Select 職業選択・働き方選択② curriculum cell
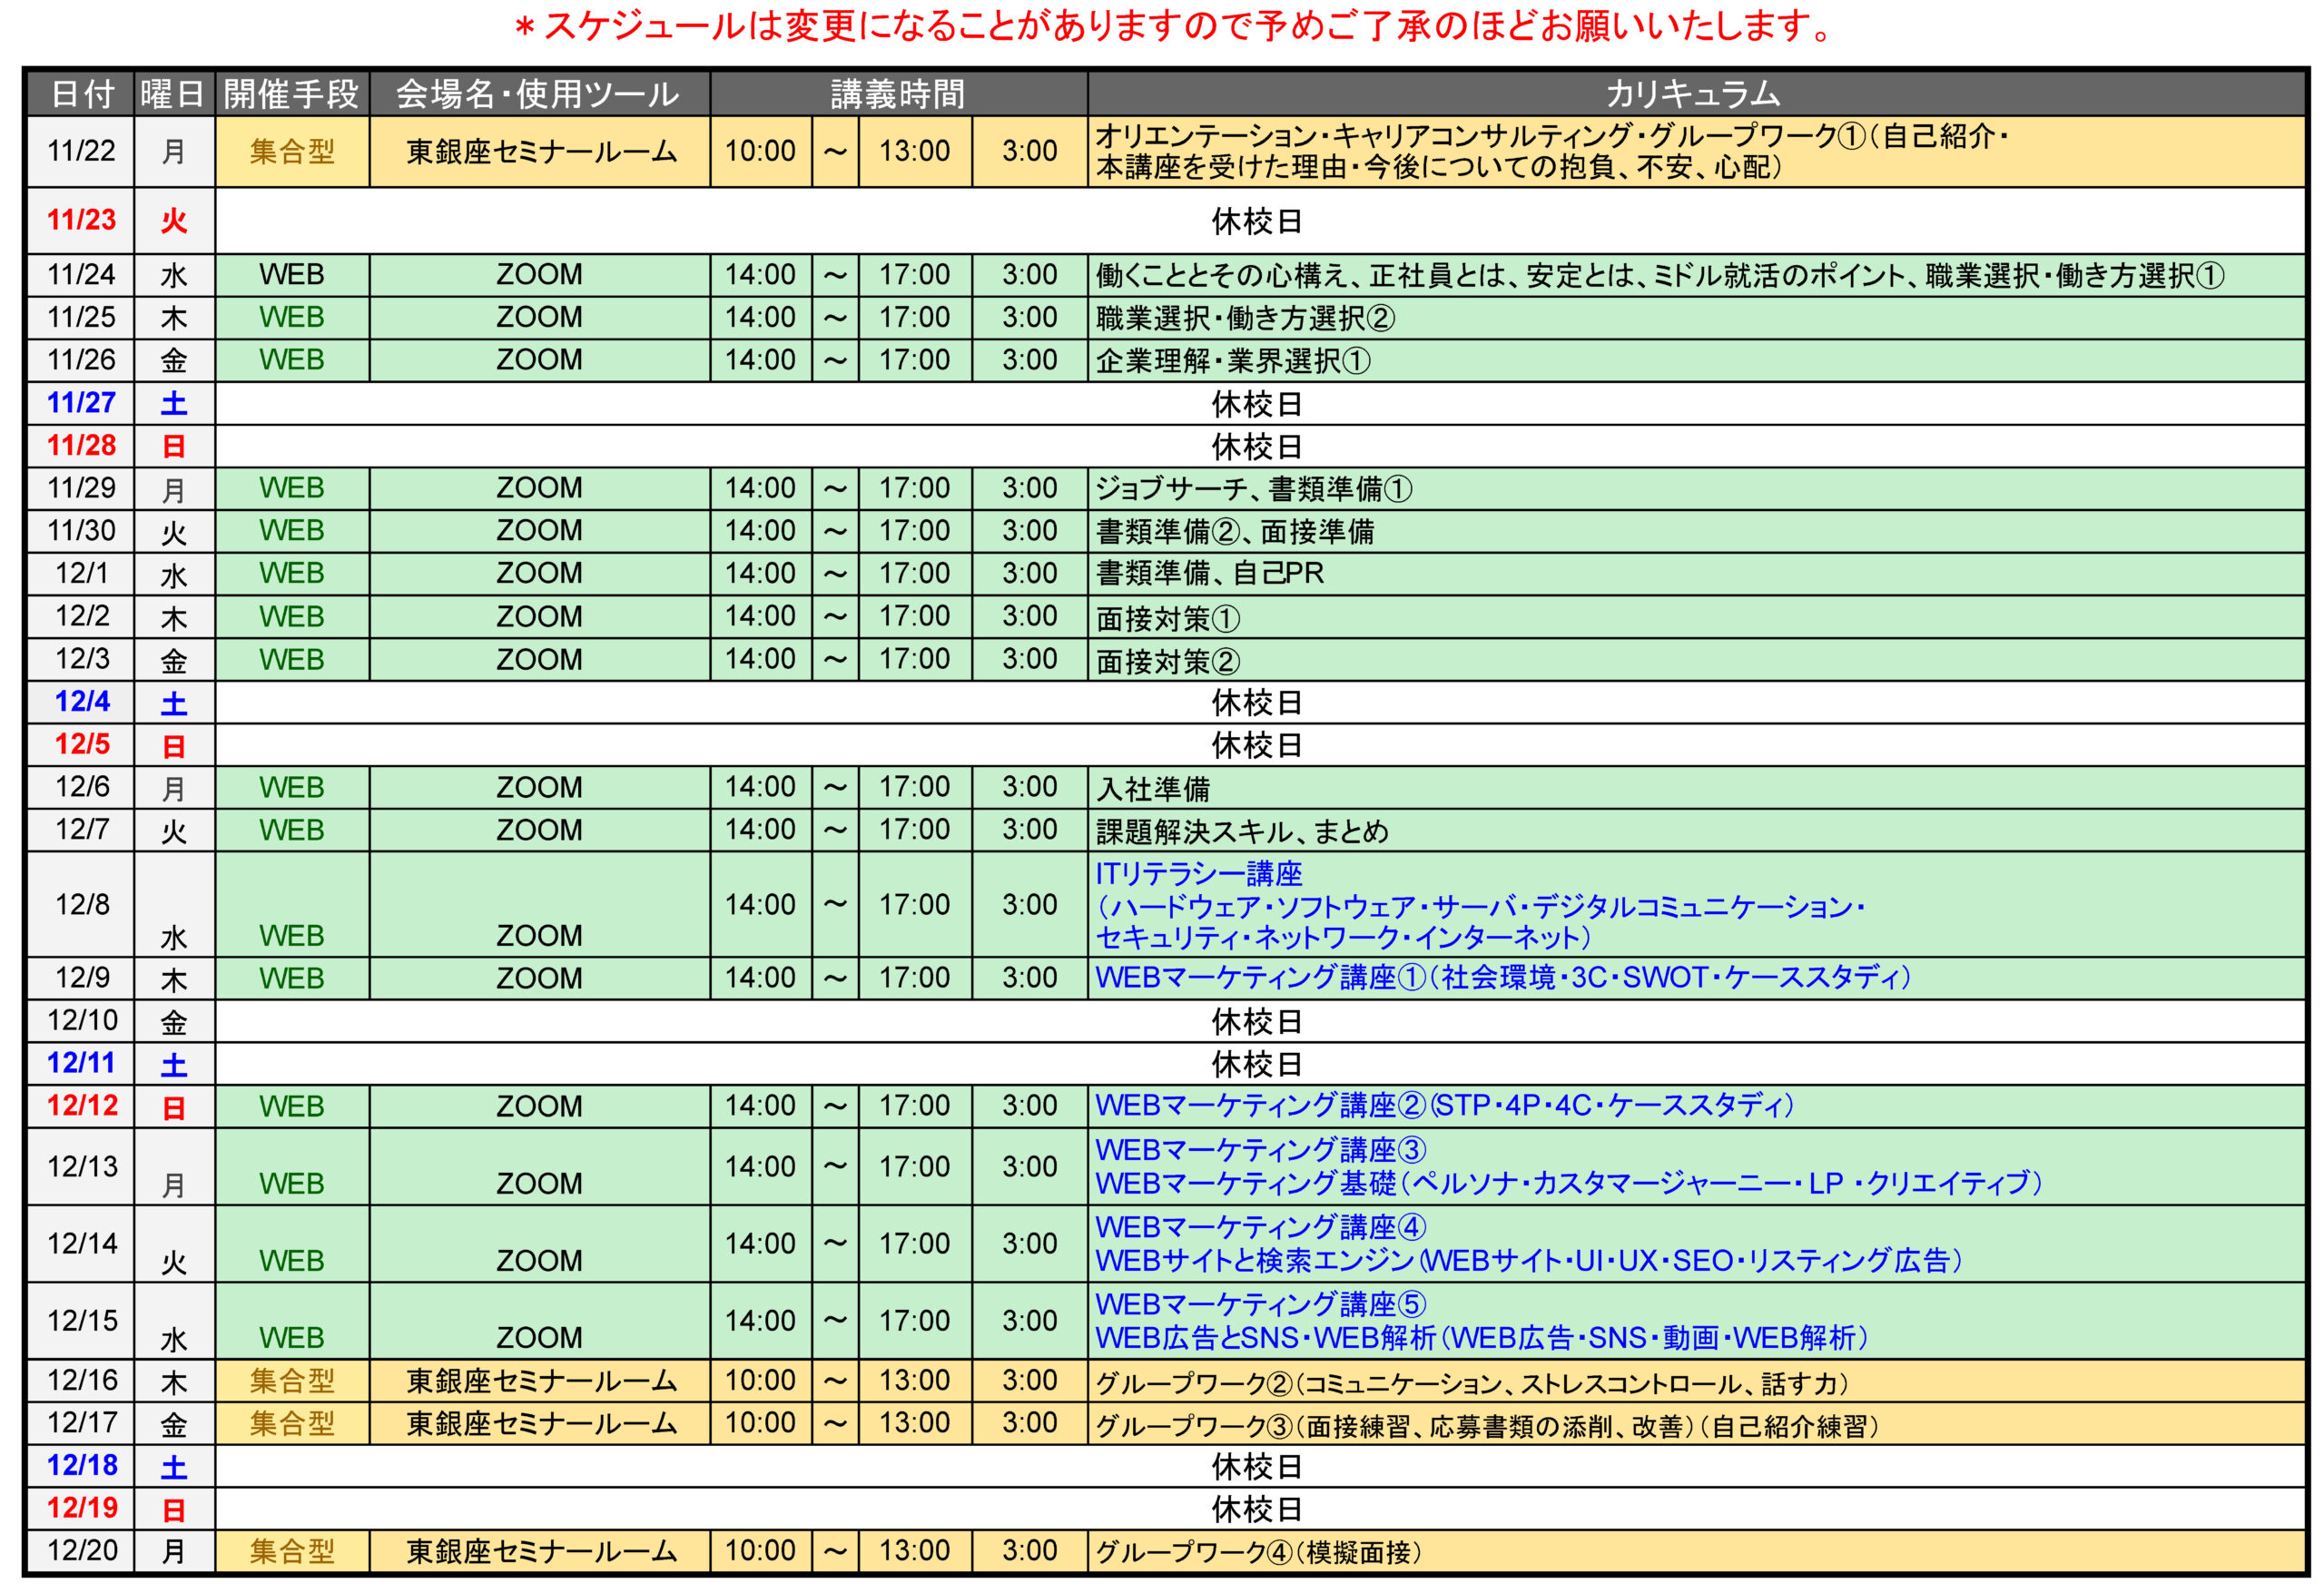Viewport: 2324px width, 1593px height. pyautogui.click(x=1696, y=318)
